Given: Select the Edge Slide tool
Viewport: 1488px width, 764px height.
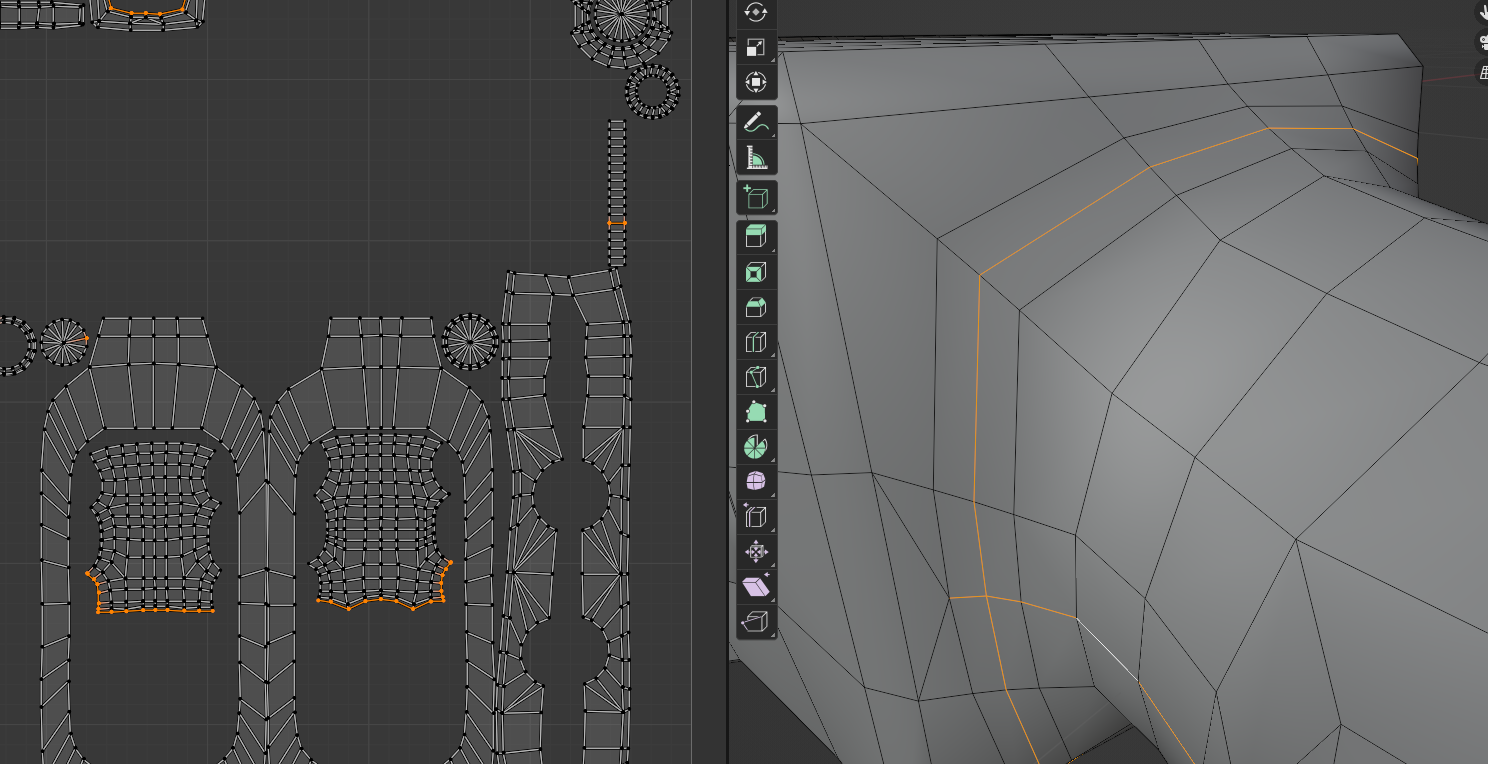Looking at the screenshot, I should 757,517.
